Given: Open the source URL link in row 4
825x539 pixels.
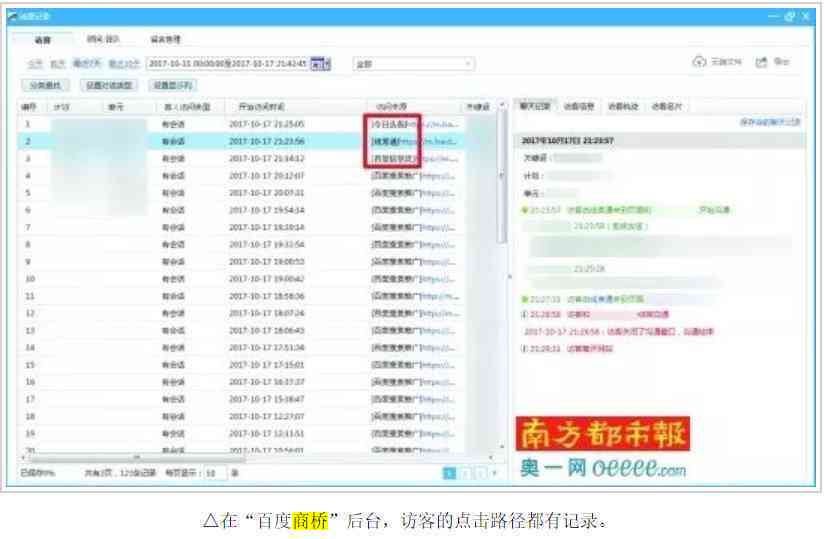Looking at the screenshot, I should [x=439, y=176].
